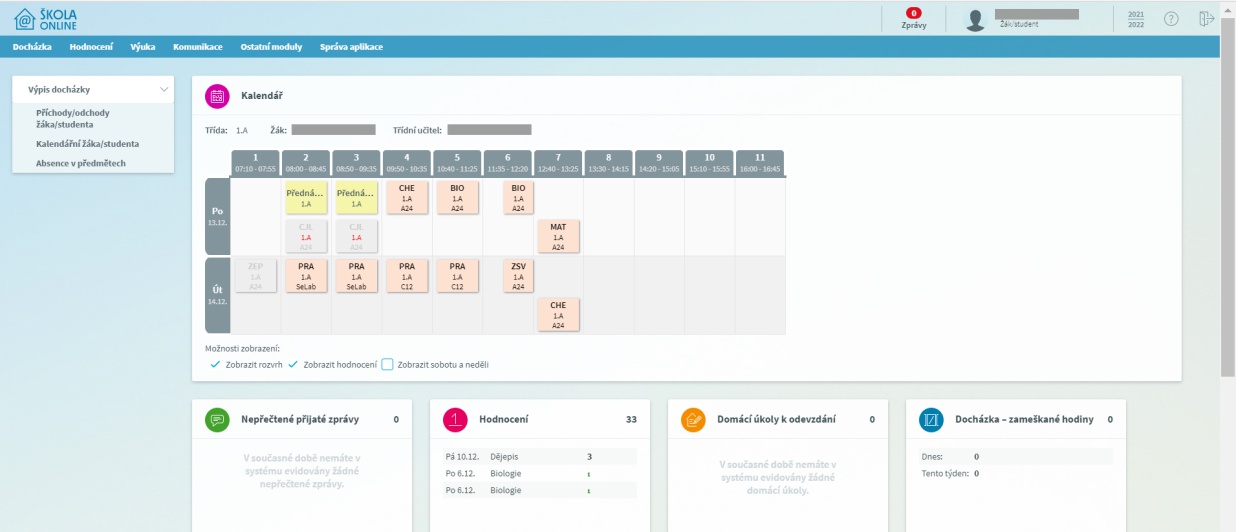Open Absence v předmětech link

[80, 163]
